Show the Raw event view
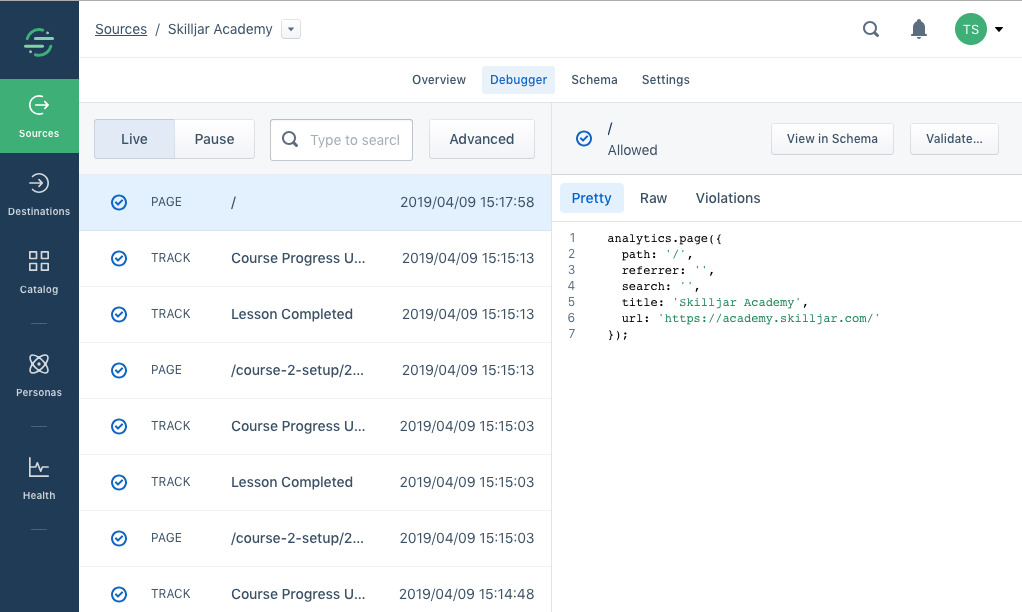This screenshot has height=612, width=1022. (653, 198)
